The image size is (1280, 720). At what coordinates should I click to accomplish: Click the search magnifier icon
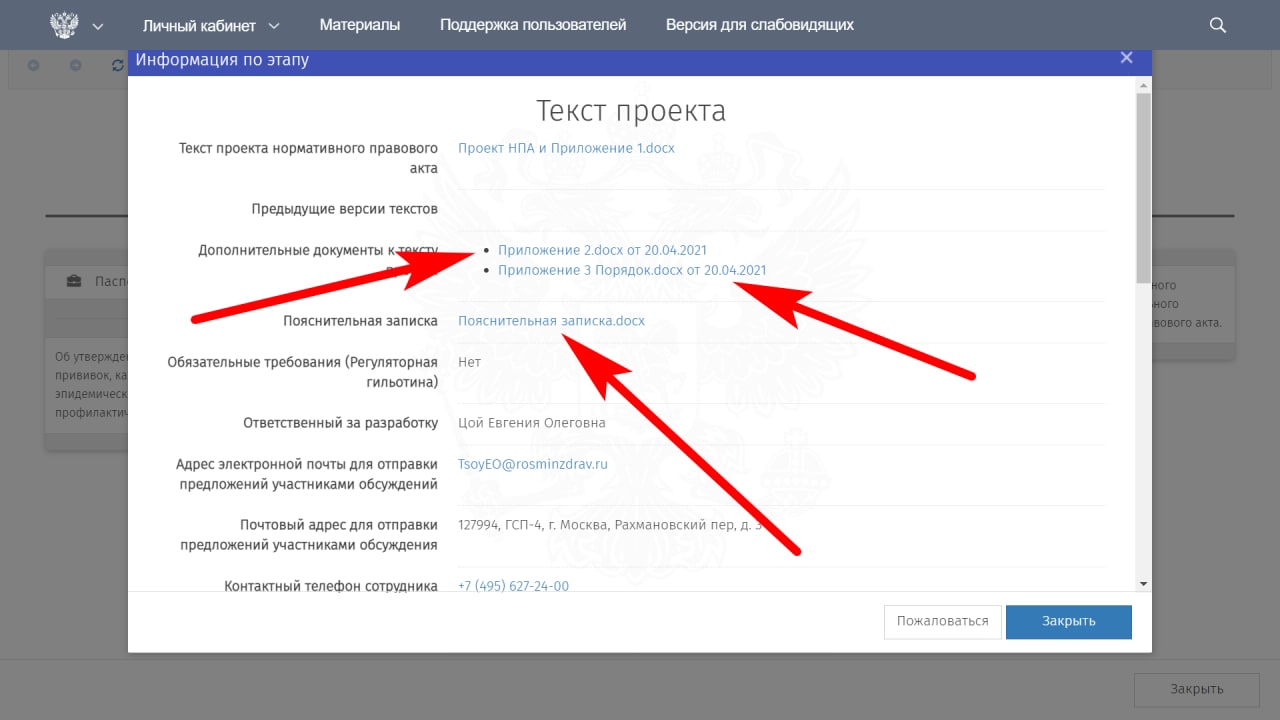pos(1217,25)
